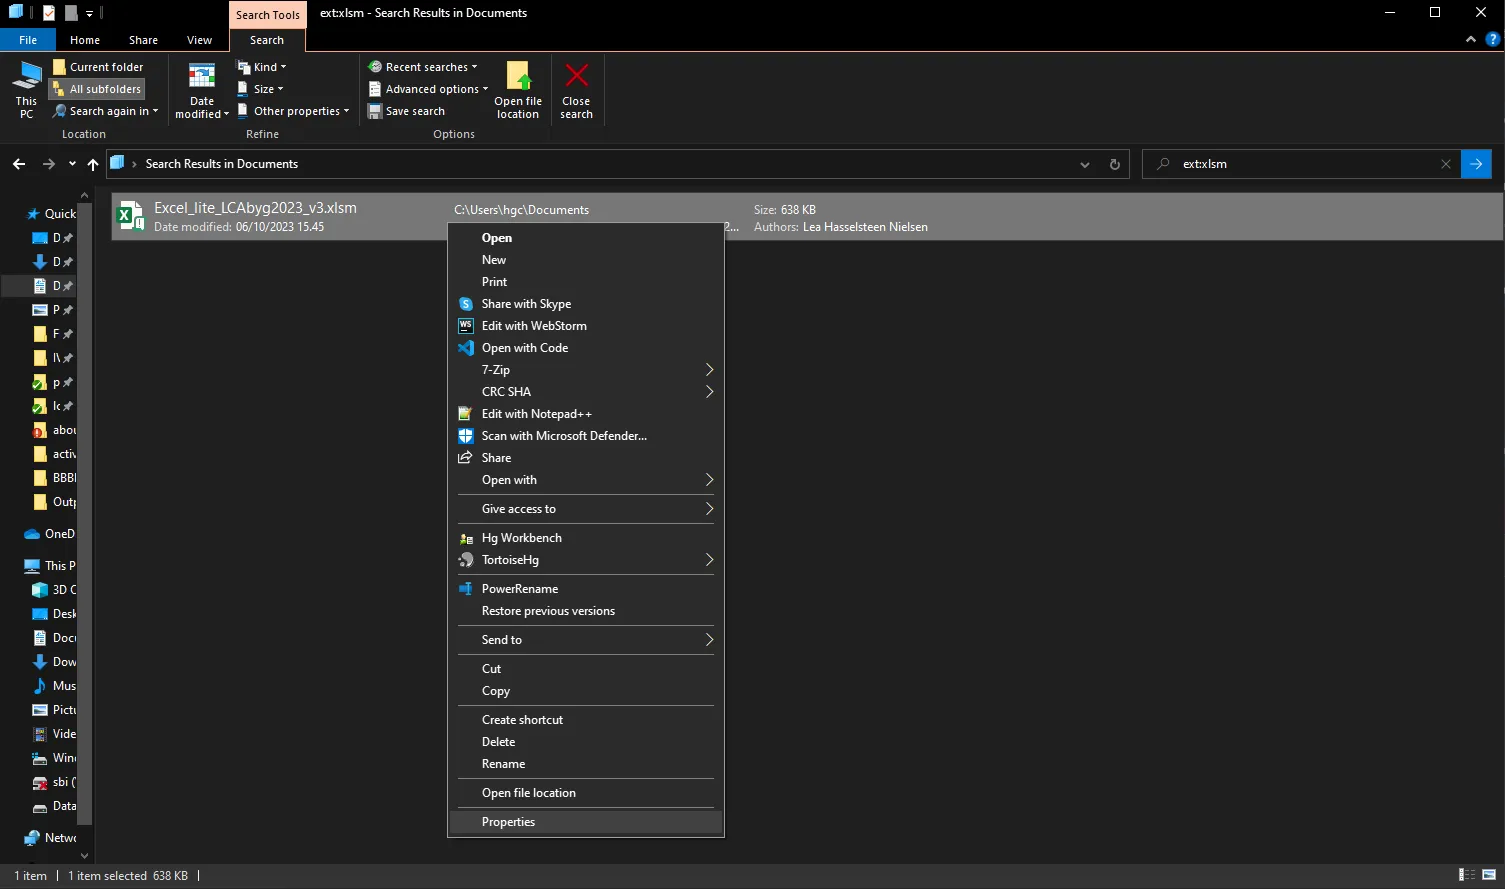The height and width of the screenshot is (889, 1505).
Task: Expand the CRC SHA submenu
Action: click(586, 392)
